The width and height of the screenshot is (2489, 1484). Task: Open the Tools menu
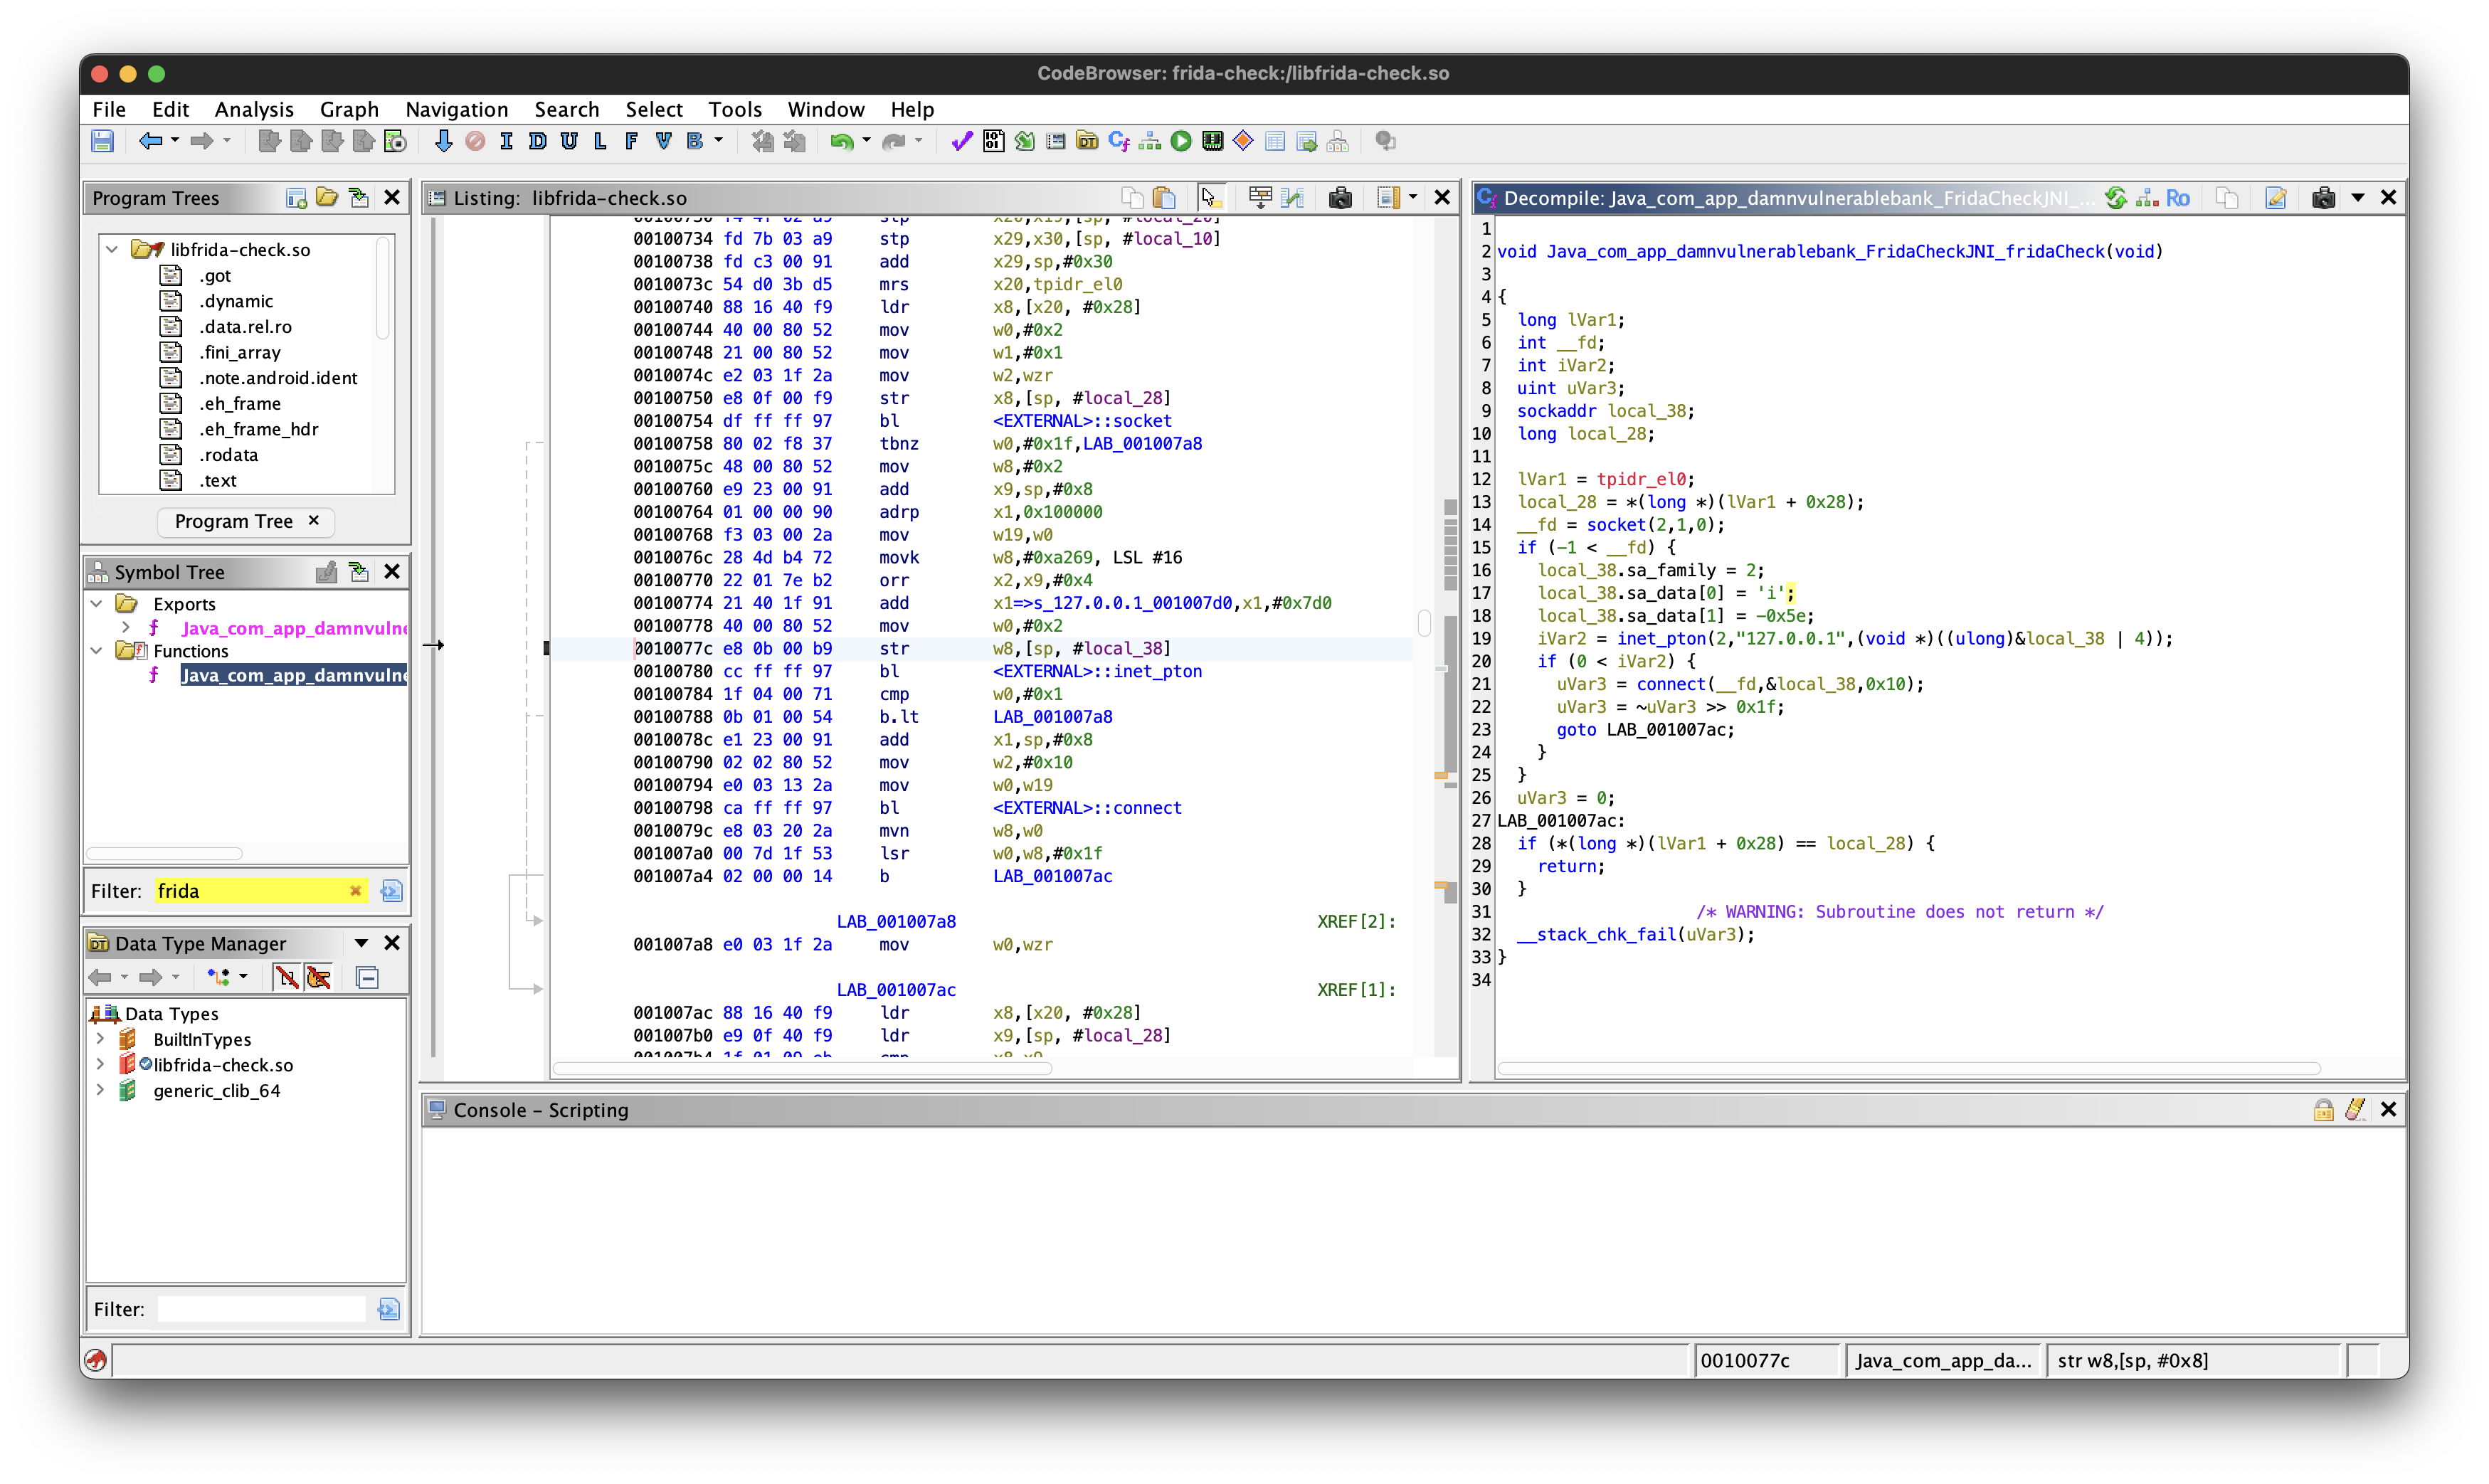coord(735,109)
